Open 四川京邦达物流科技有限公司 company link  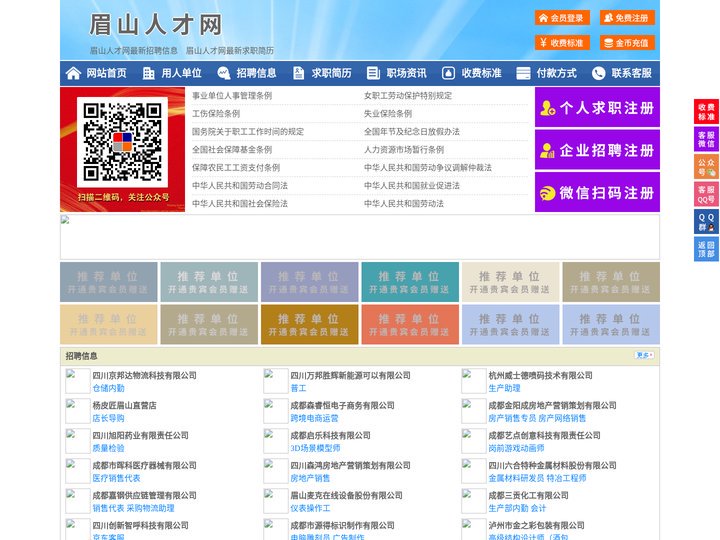[145, 375]
